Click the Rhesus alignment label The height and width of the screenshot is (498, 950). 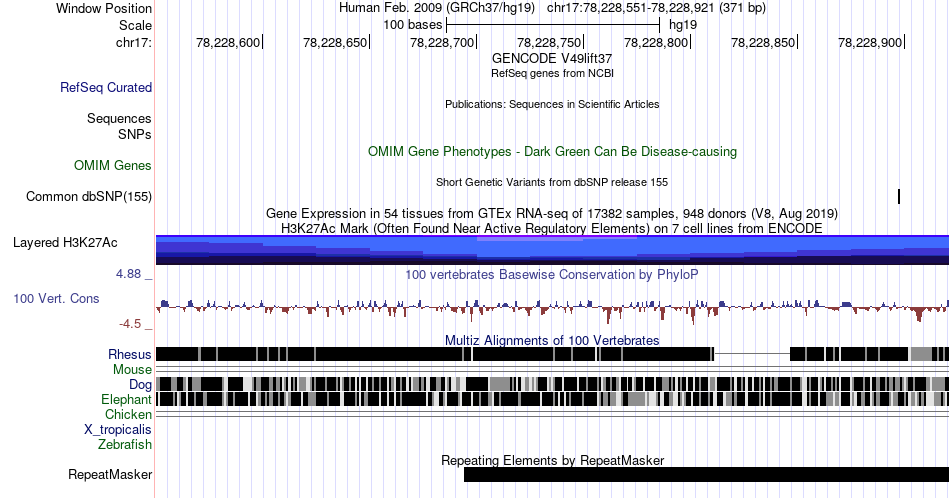point(130,354)
